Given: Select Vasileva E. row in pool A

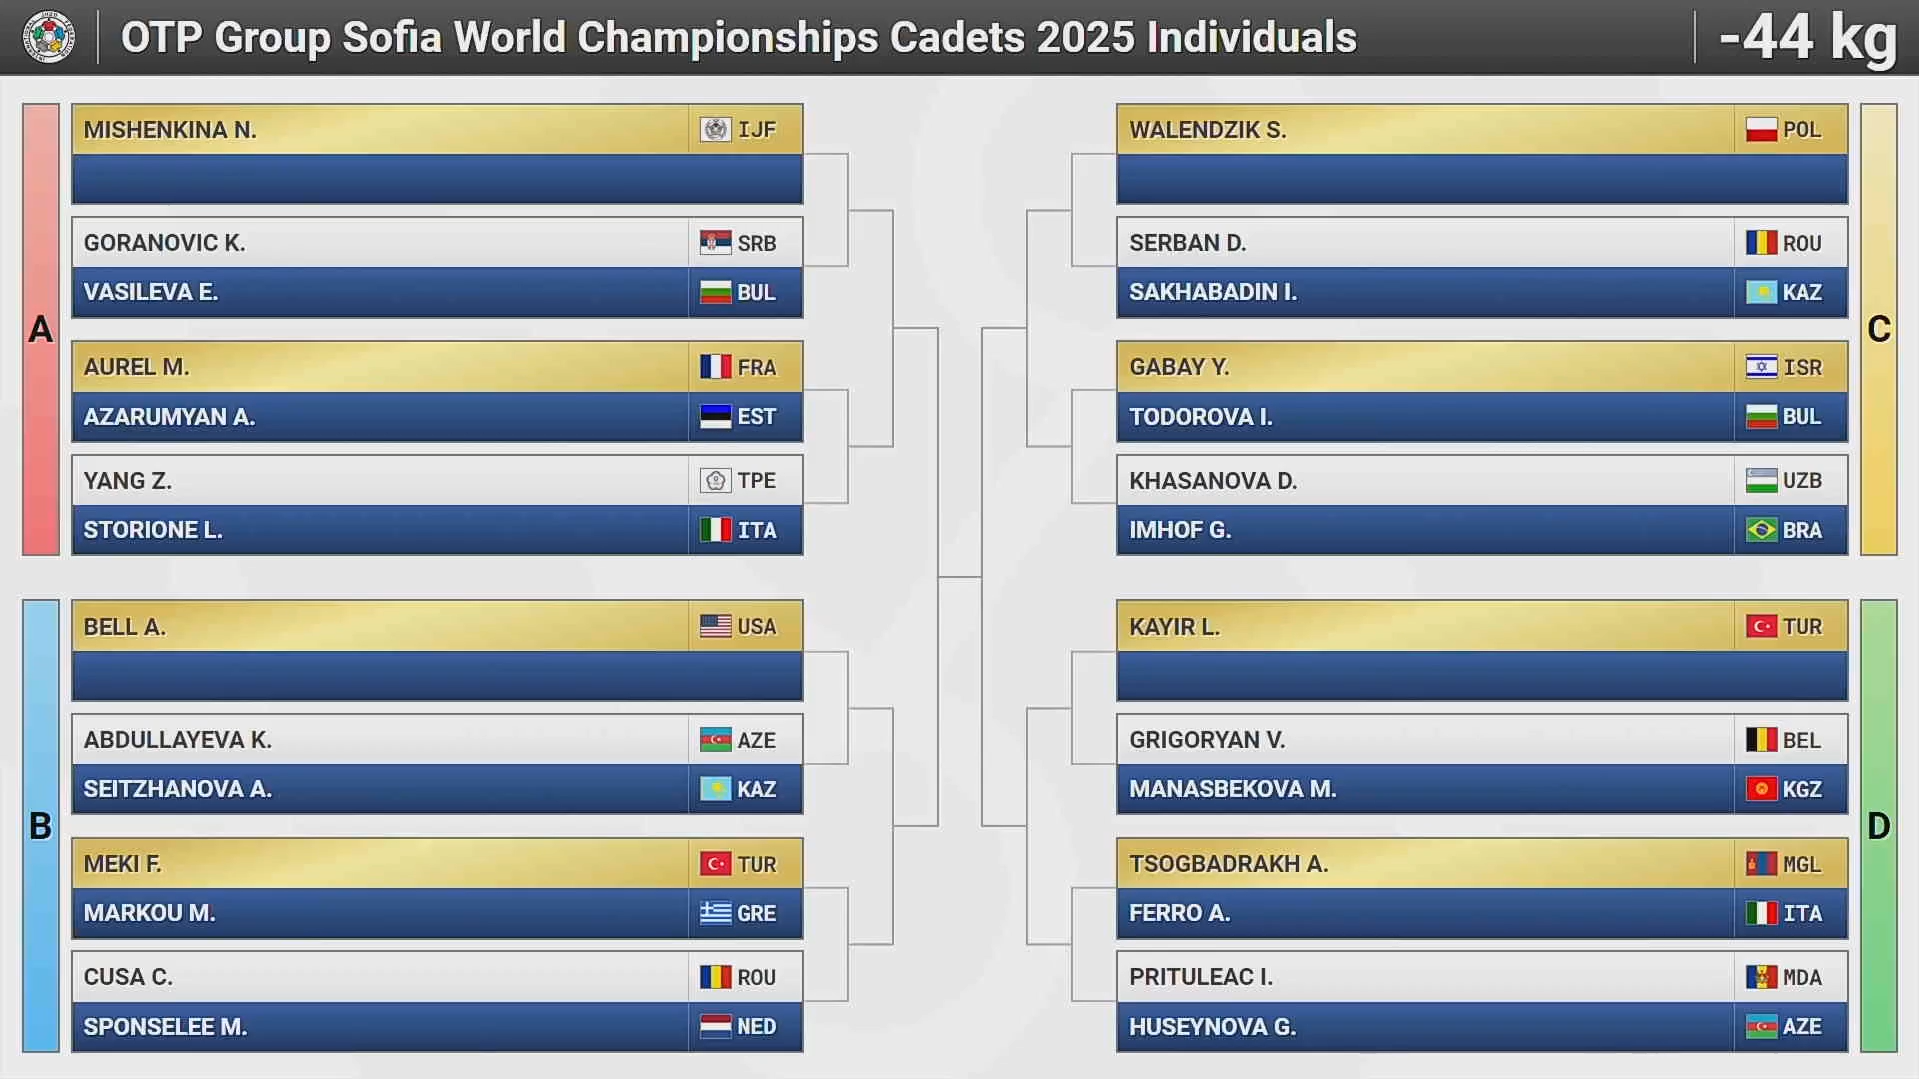Looking at the screenshot, I should (x=380, y=292).
